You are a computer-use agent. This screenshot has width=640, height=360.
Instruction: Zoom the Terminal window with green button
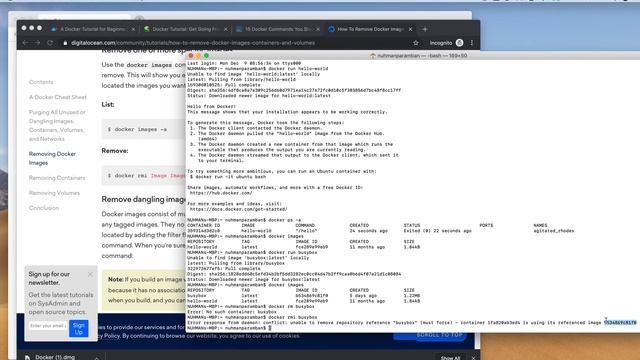(206, 56)
